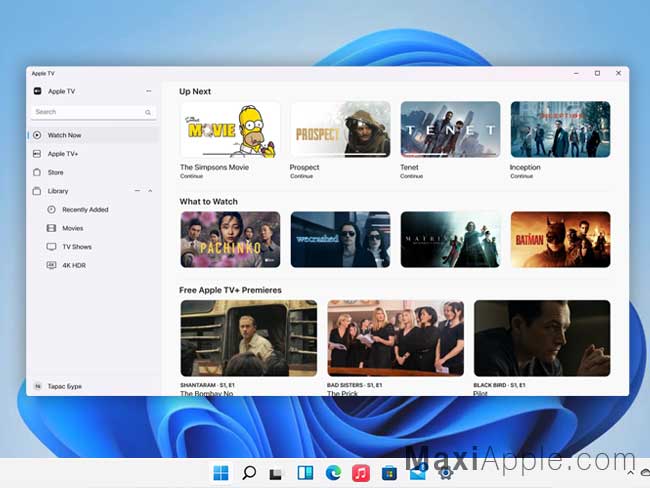This screenshot has width=650, height=488.
Task: Open Settings gear on the taskbar
Action: tap(446, 473)
